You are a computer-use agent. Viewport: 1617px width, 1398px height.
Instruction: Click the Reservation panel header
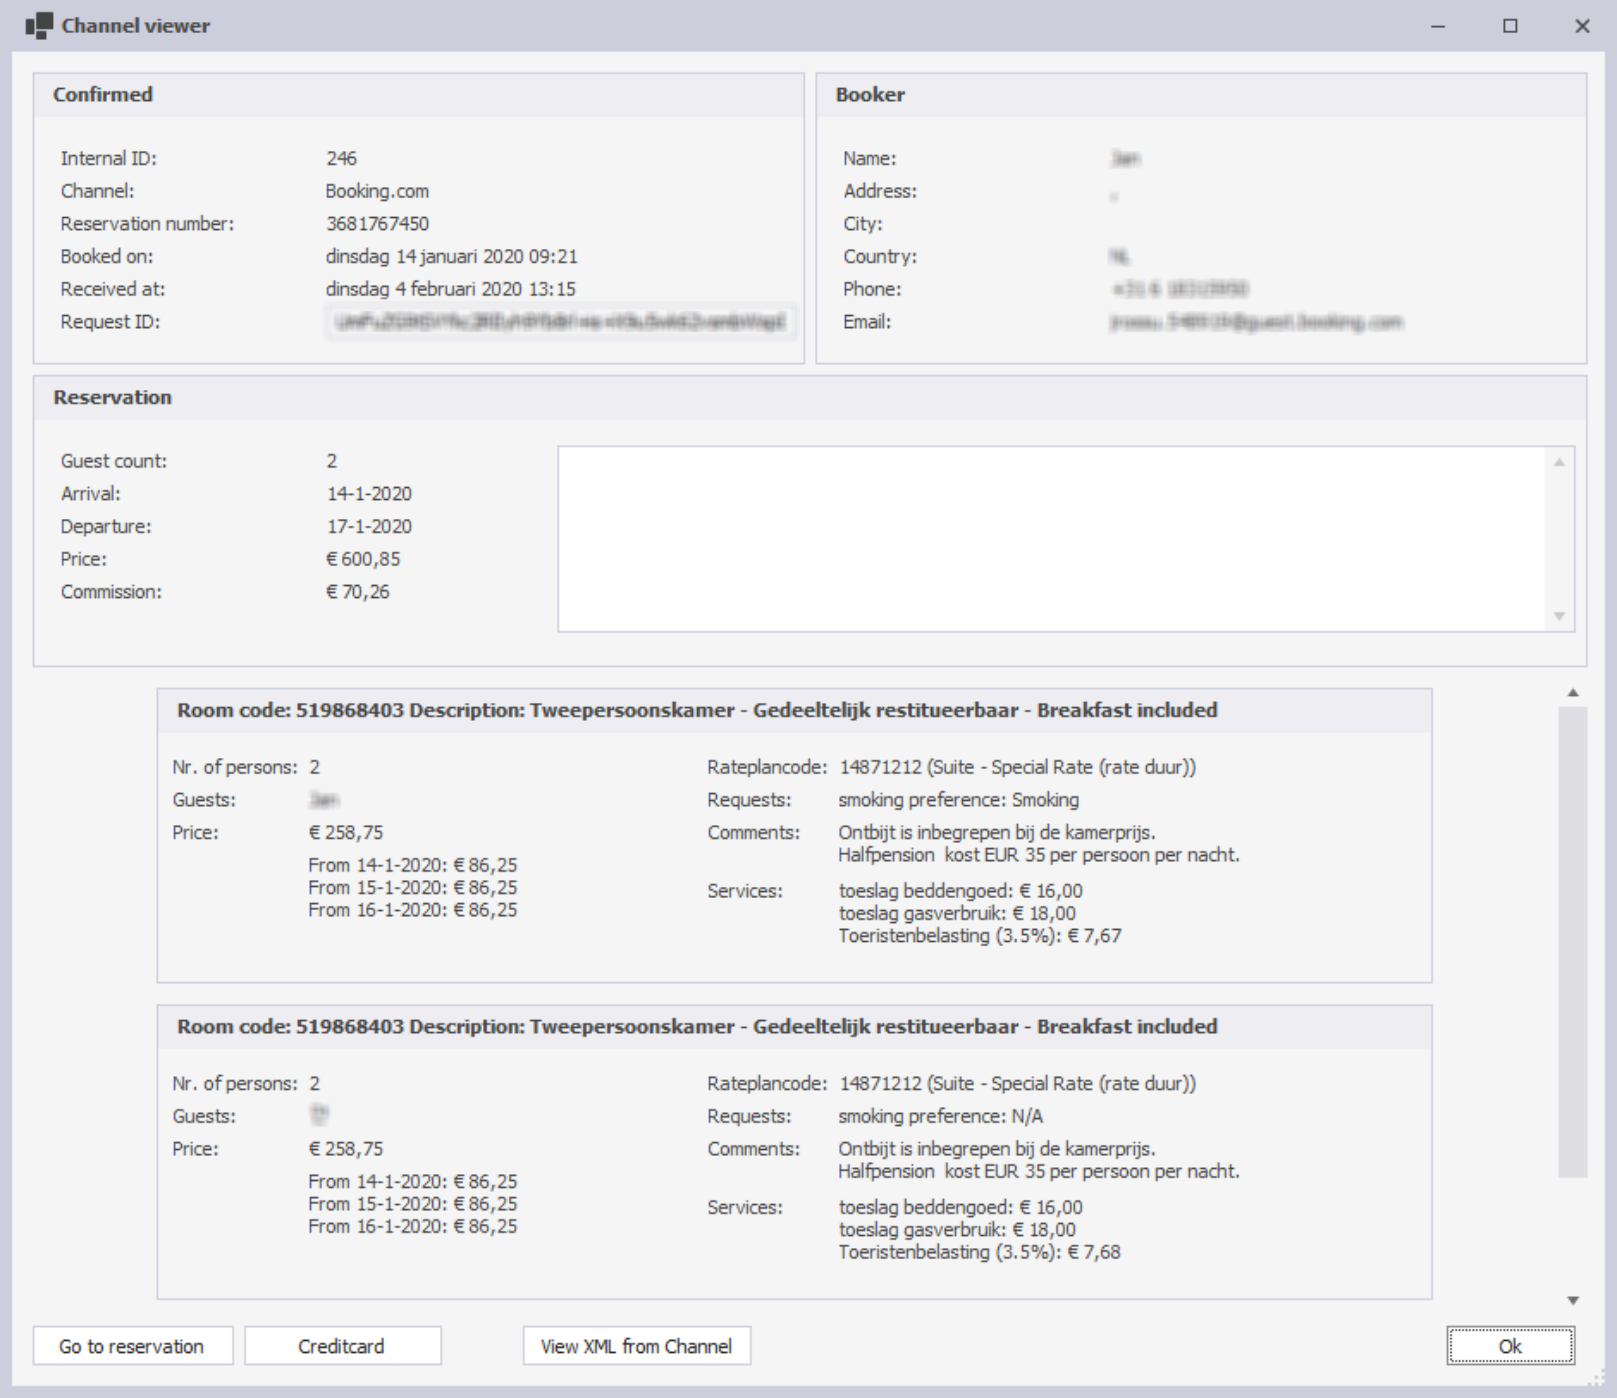click(810, 398)
